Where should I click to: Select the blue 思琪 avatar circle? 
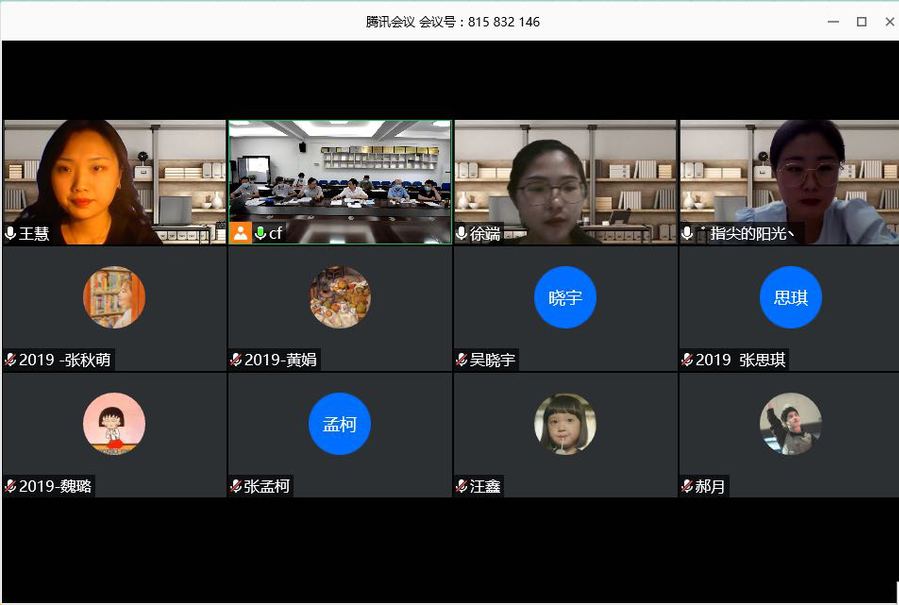pos(790,298)
